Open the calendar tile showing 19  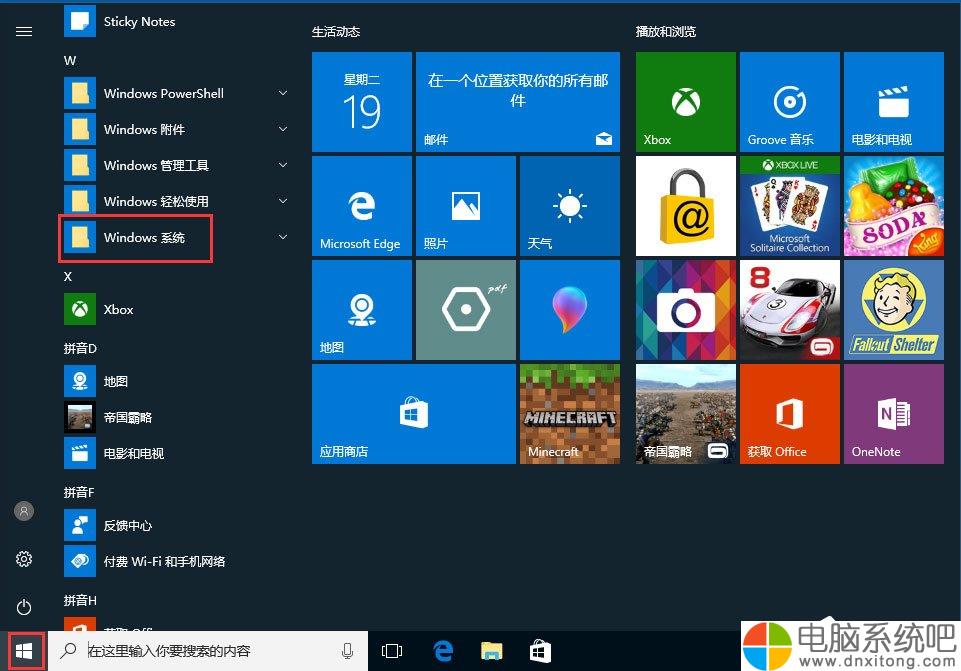coord(362,102)
